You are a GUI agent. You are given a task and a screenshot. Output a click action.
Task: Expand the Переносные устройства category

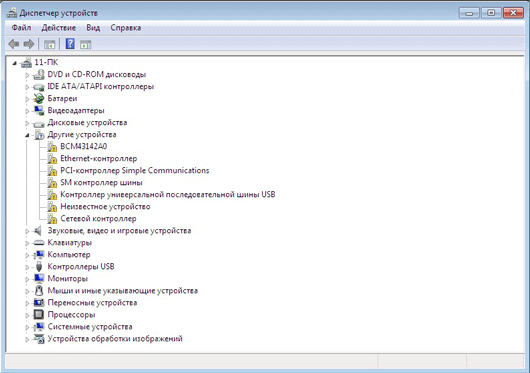(27, 303)
